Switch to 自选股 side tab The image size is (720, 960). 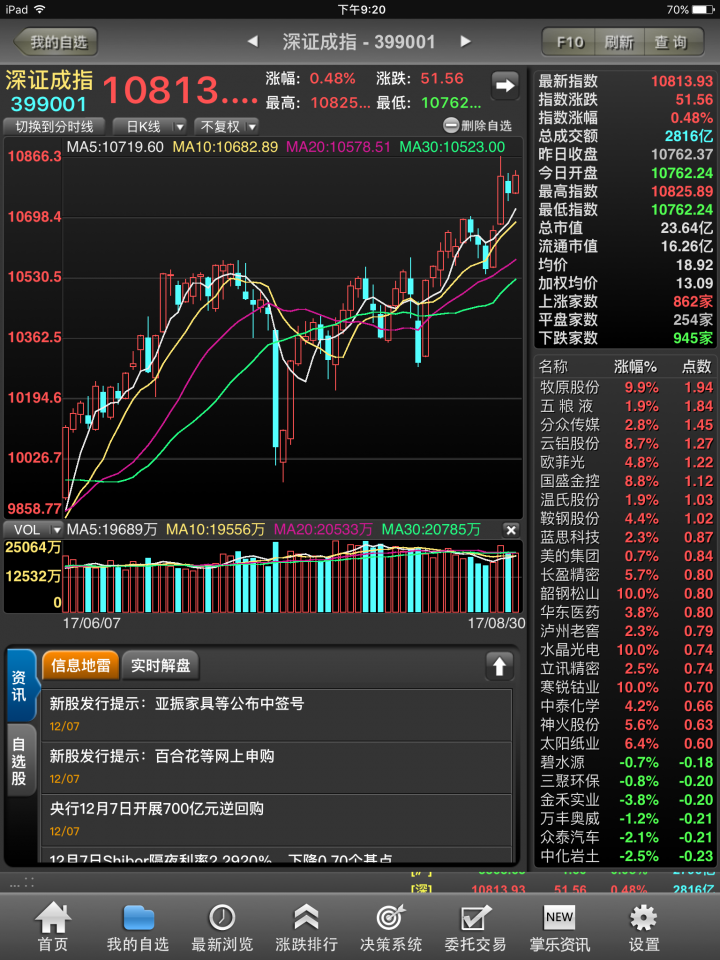click(20, 760)
